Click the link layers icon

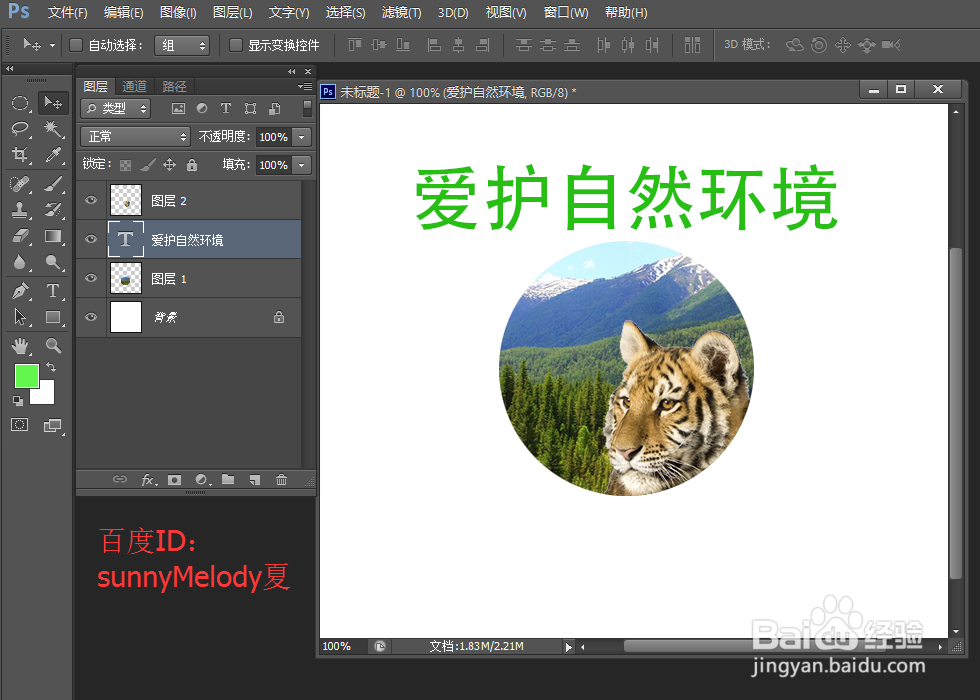(119, 479)
